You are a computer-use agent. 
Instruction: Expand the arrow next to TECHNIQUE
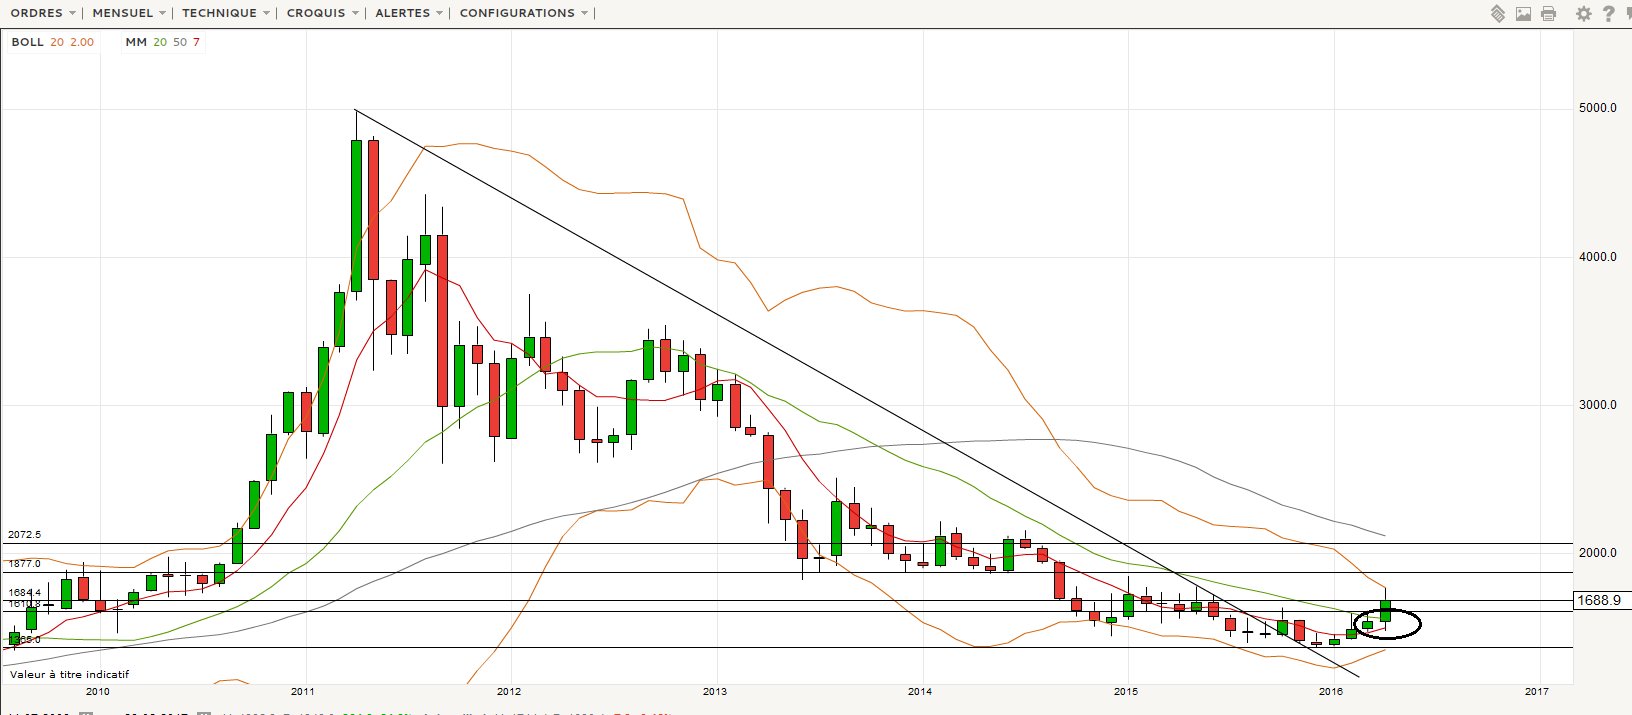[267, 14]
